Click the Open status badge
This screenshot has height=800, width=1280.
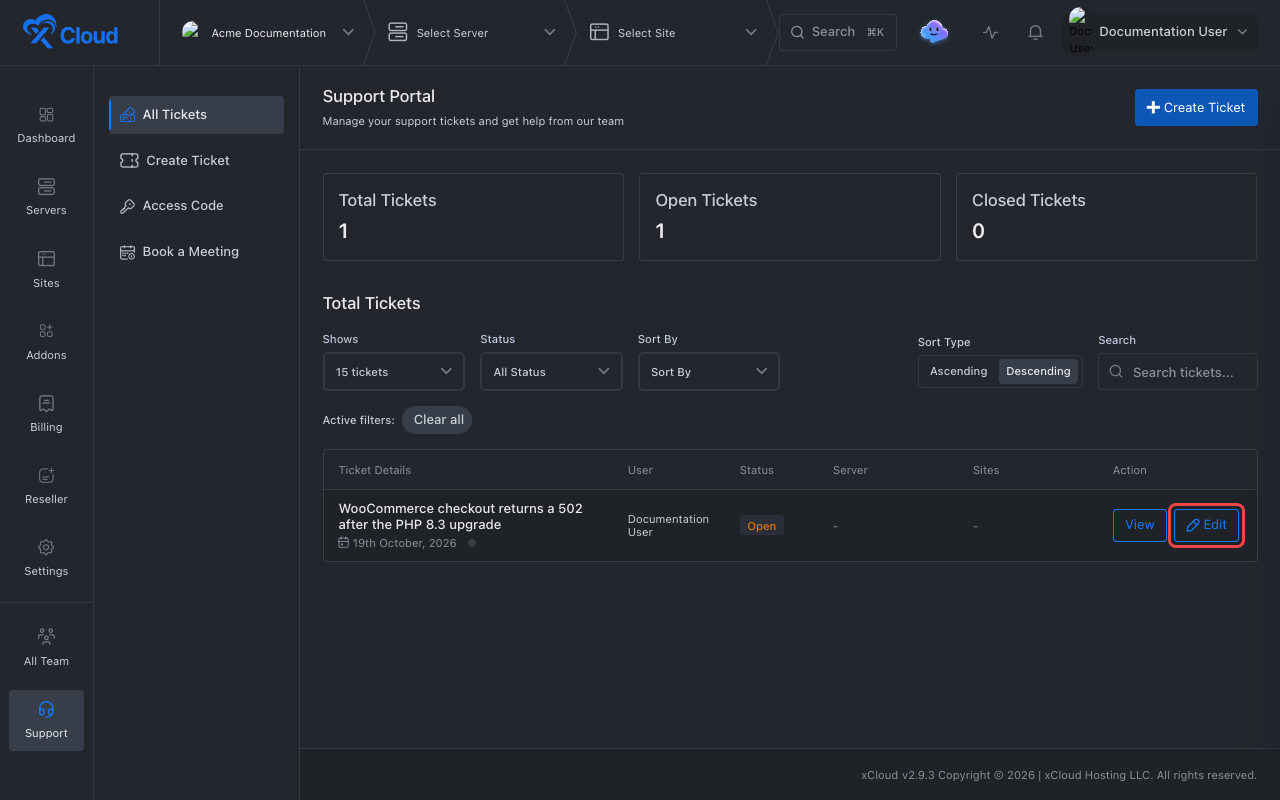pyautogui.click(x=762, y=526)
